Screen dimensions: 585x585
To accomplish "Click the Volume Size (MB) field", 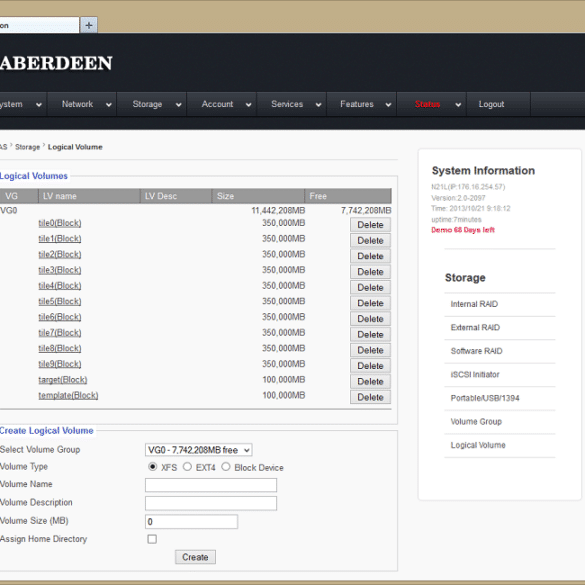I will (x=191, y=522).
